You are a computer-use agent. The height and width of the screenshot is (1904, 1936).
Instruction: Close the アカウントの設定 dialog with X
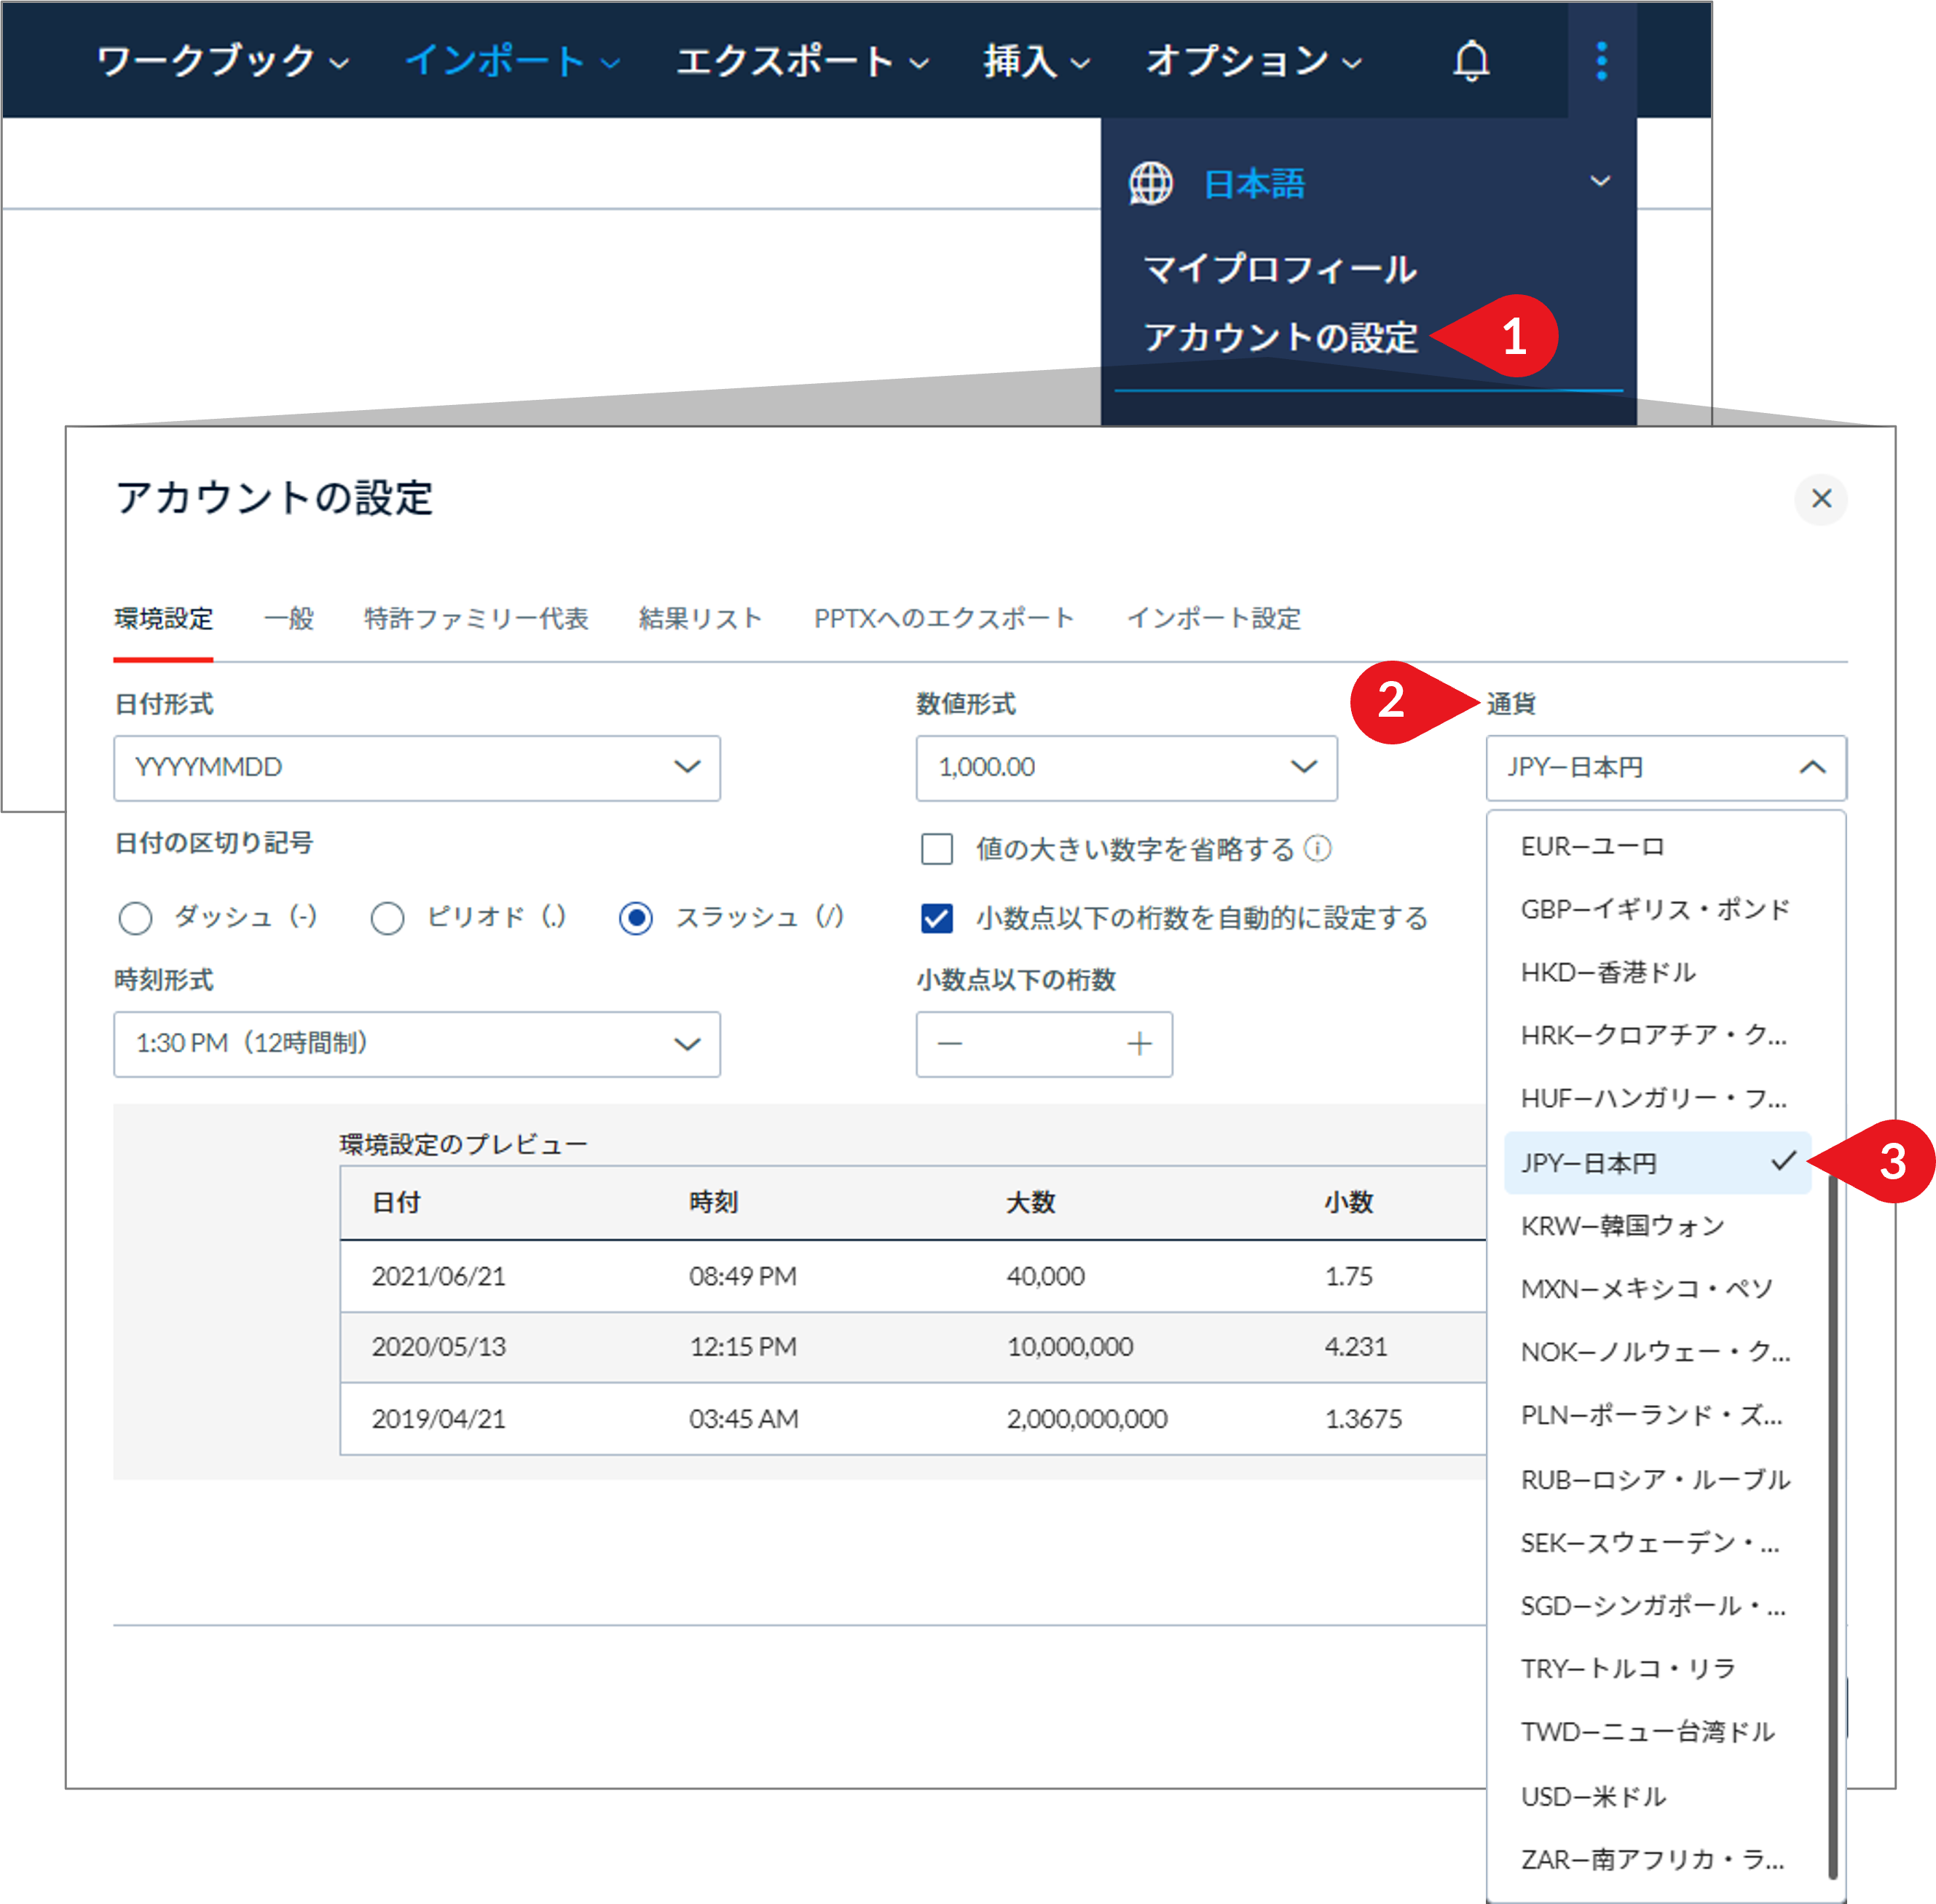(1821, 498)
